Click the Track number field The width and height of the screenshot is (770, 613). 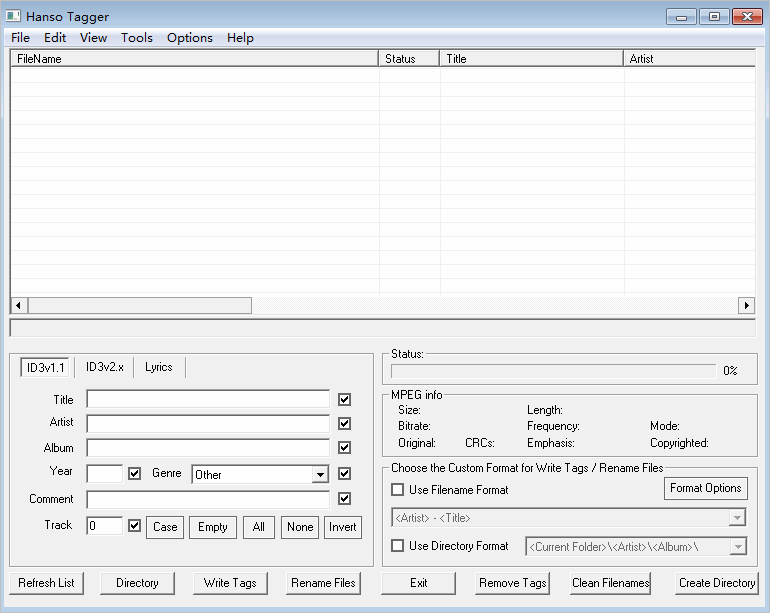pos(105,526)
